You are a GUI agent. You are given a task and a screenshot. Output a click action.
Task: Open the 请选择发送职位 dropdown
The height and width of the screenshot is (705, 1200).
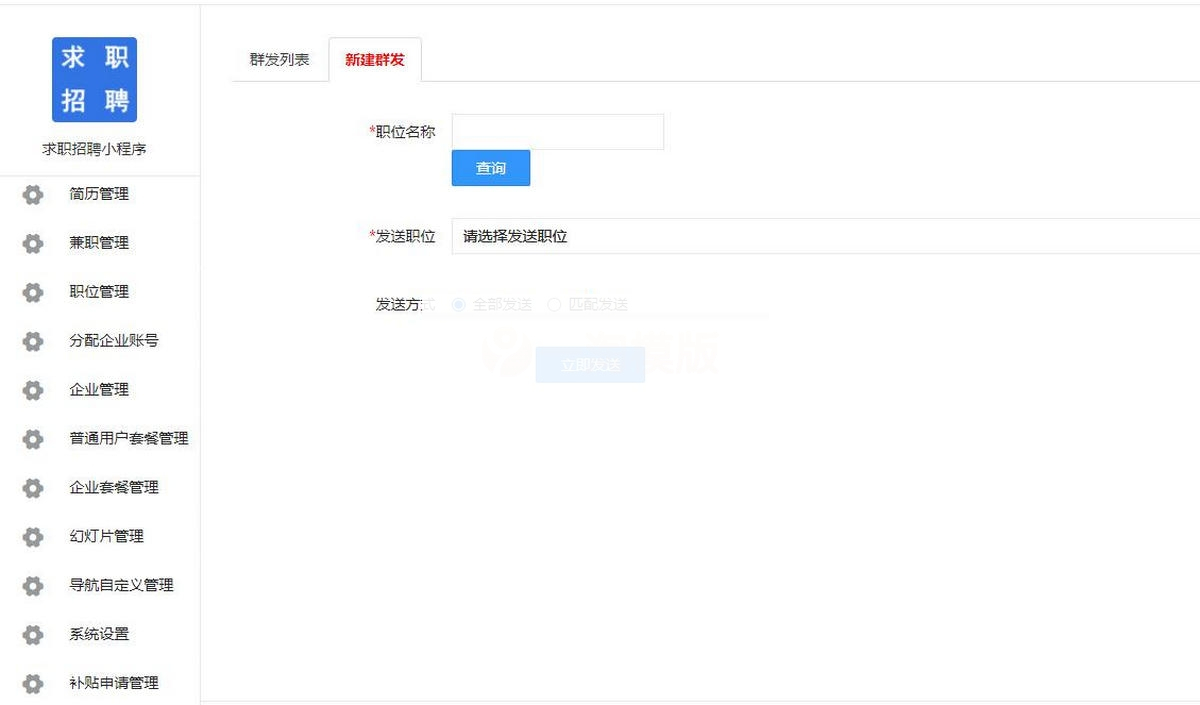coord(700,237)
